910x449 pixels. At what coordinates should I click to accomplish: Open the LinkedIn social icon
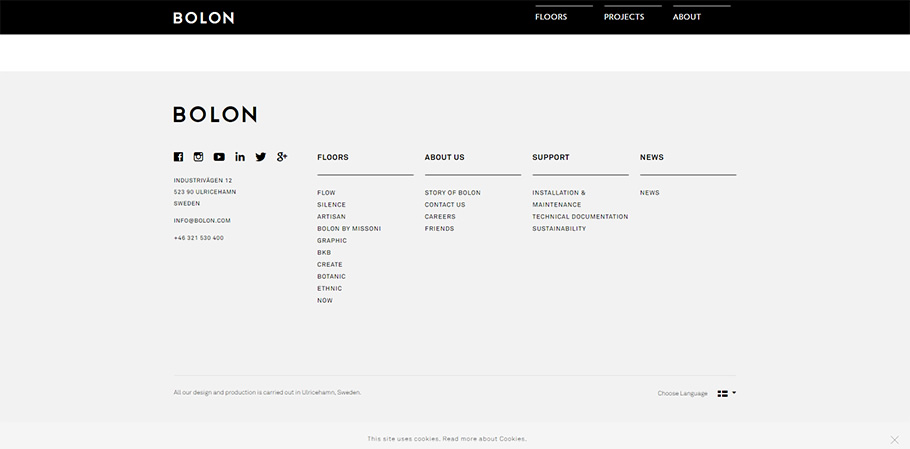(240, 157)
